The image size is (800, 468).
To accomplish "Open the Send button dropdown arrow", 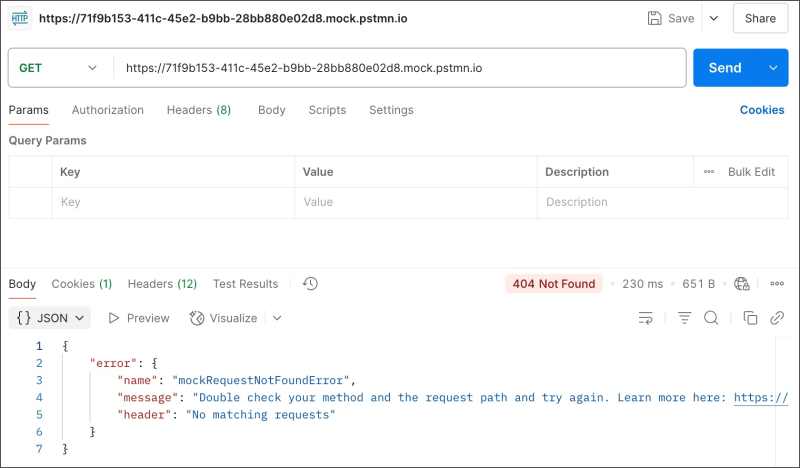I will (772, 68).
